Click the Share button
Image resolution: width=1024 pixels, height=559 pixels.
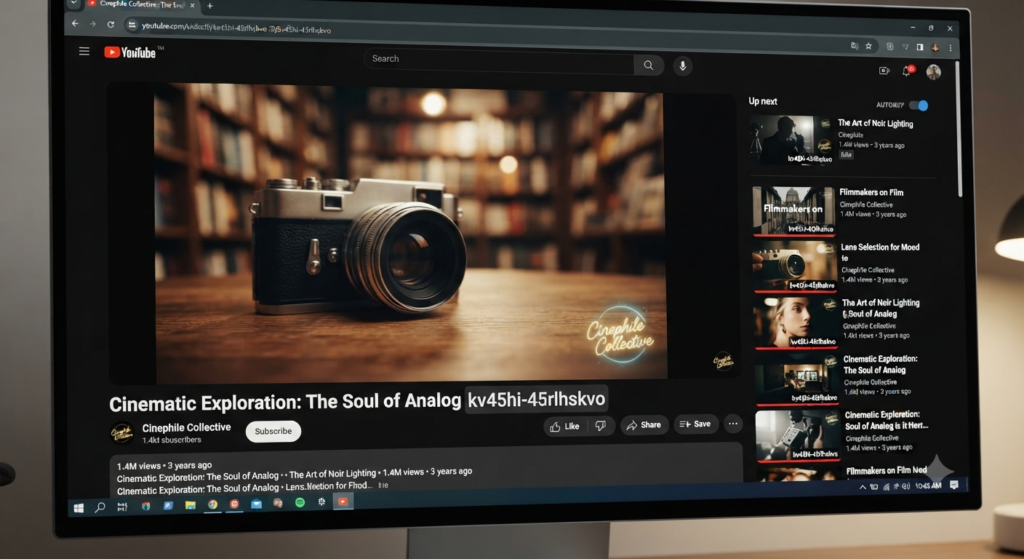645,425
